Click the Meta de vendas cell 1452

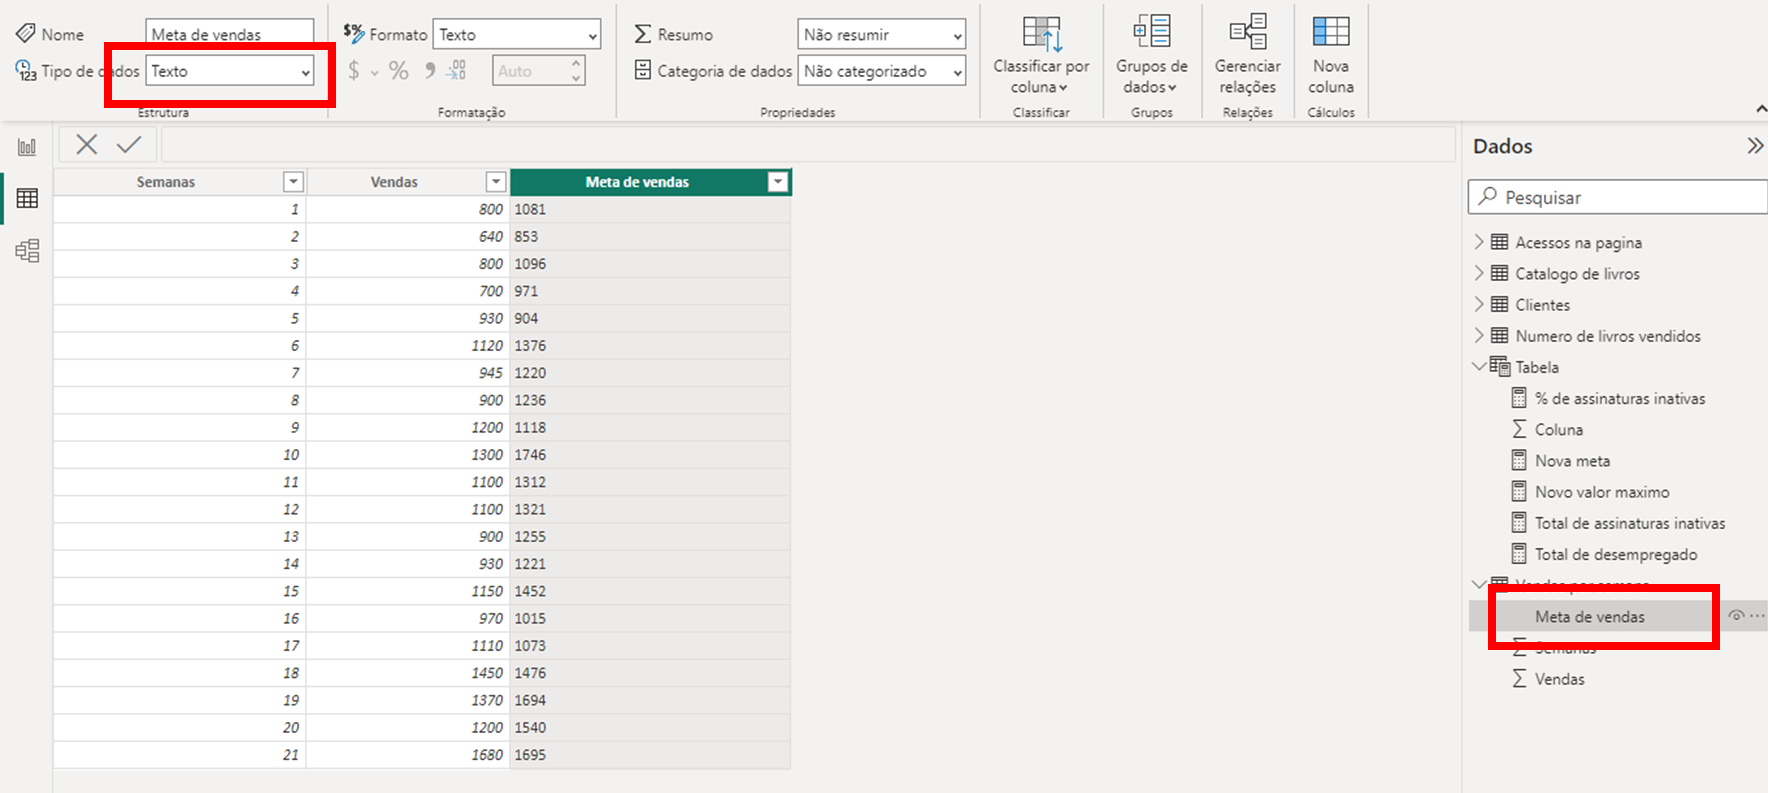pyautogui.click(x=650, y=591)
